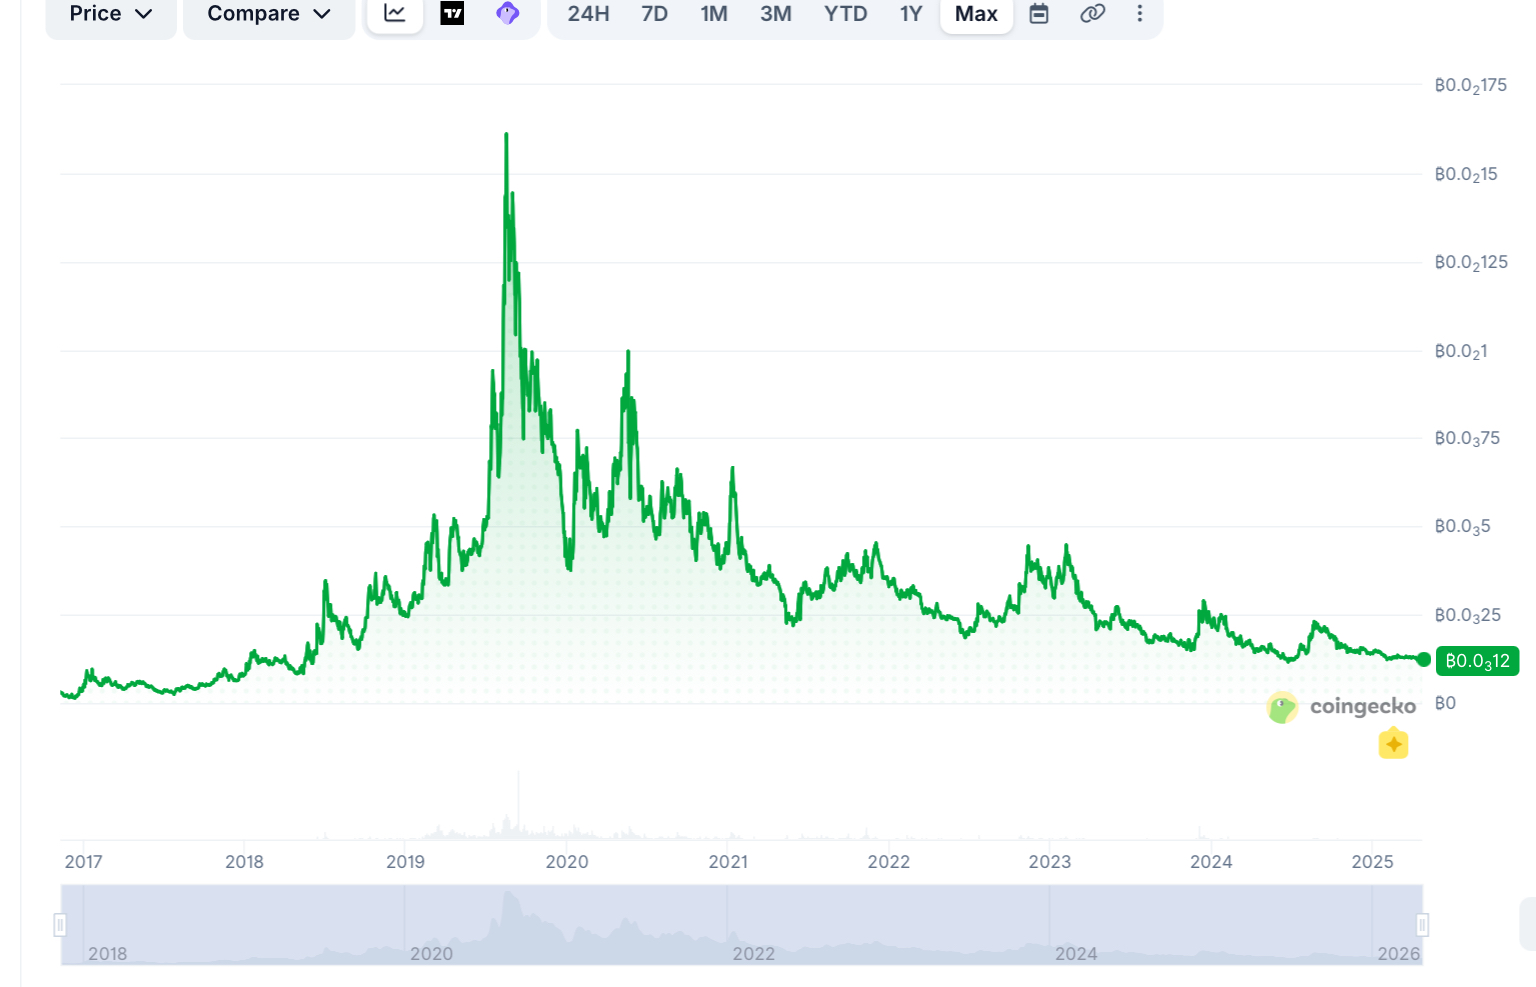Select the 7D time range
The image size is (1536, 987).
point(655,14)
